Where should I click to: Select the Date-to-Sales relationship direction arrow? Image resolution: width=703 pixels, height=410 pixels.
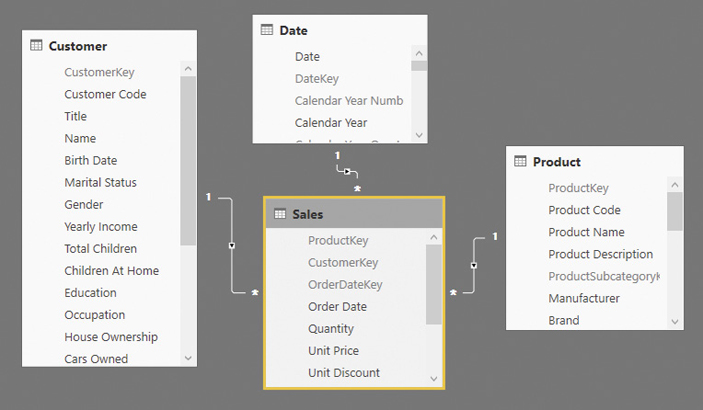[x=347, y=171]
